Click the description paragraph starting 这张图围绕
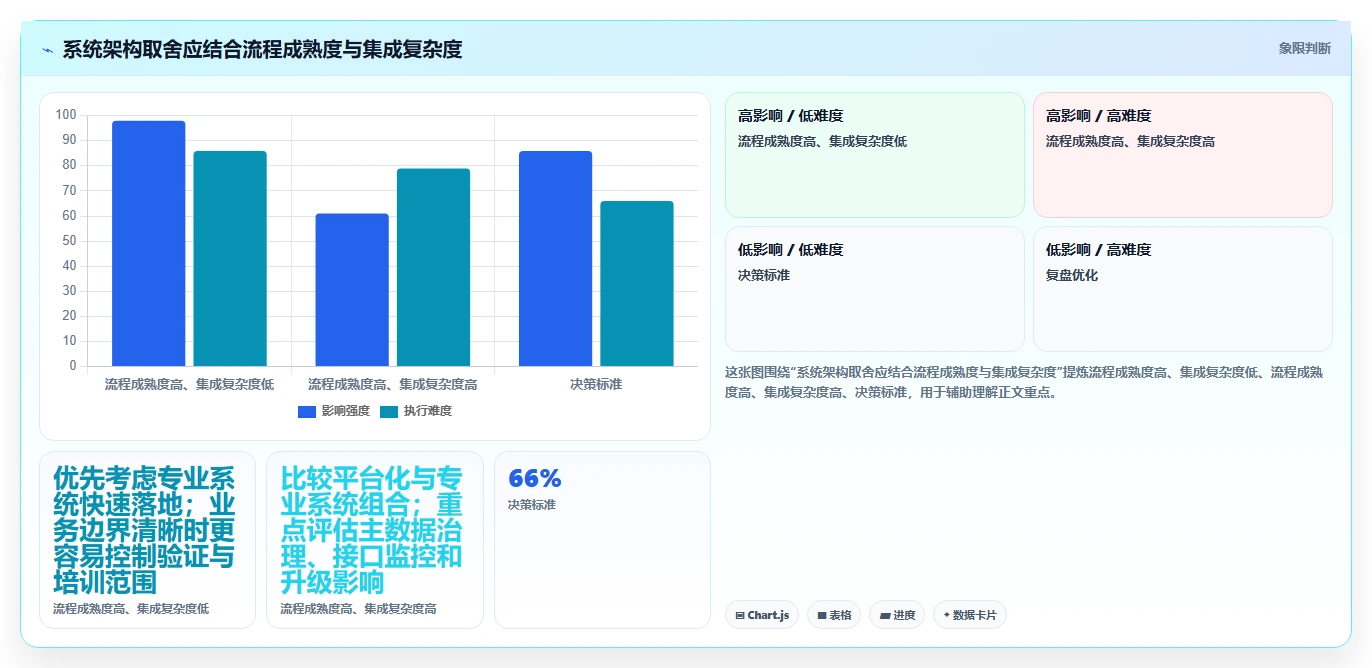The image size is (1372, 668). pyautogui.click(x=1024, y=382)
